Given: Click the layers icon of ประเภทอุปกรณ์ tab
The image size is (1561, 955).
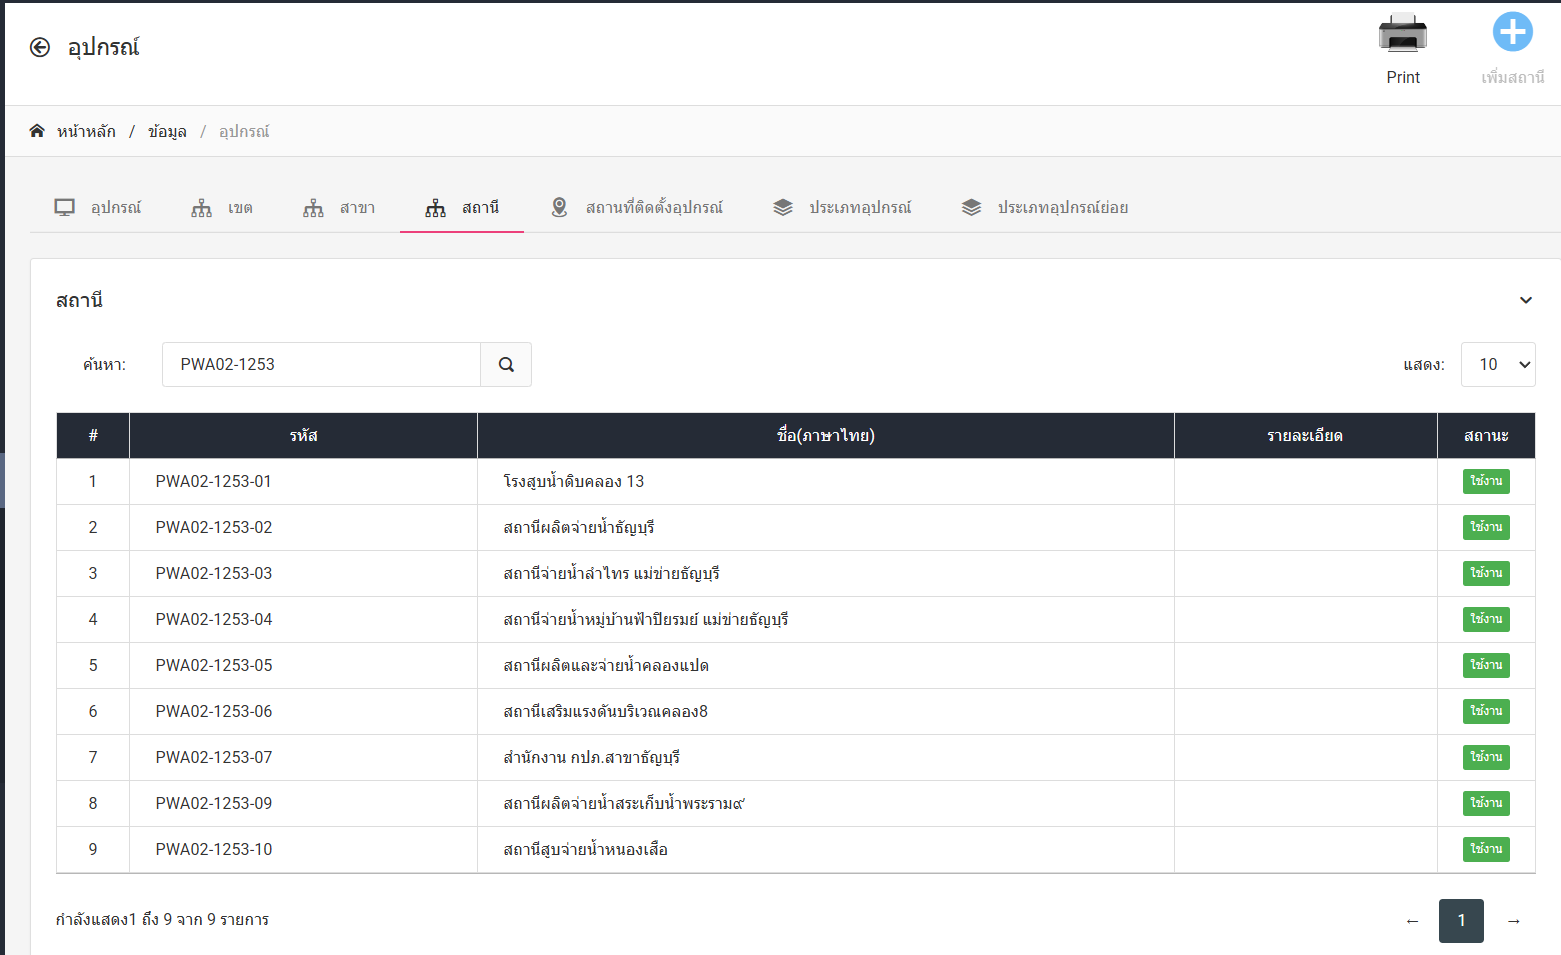Looking at the screenshot, I should 783,207.
